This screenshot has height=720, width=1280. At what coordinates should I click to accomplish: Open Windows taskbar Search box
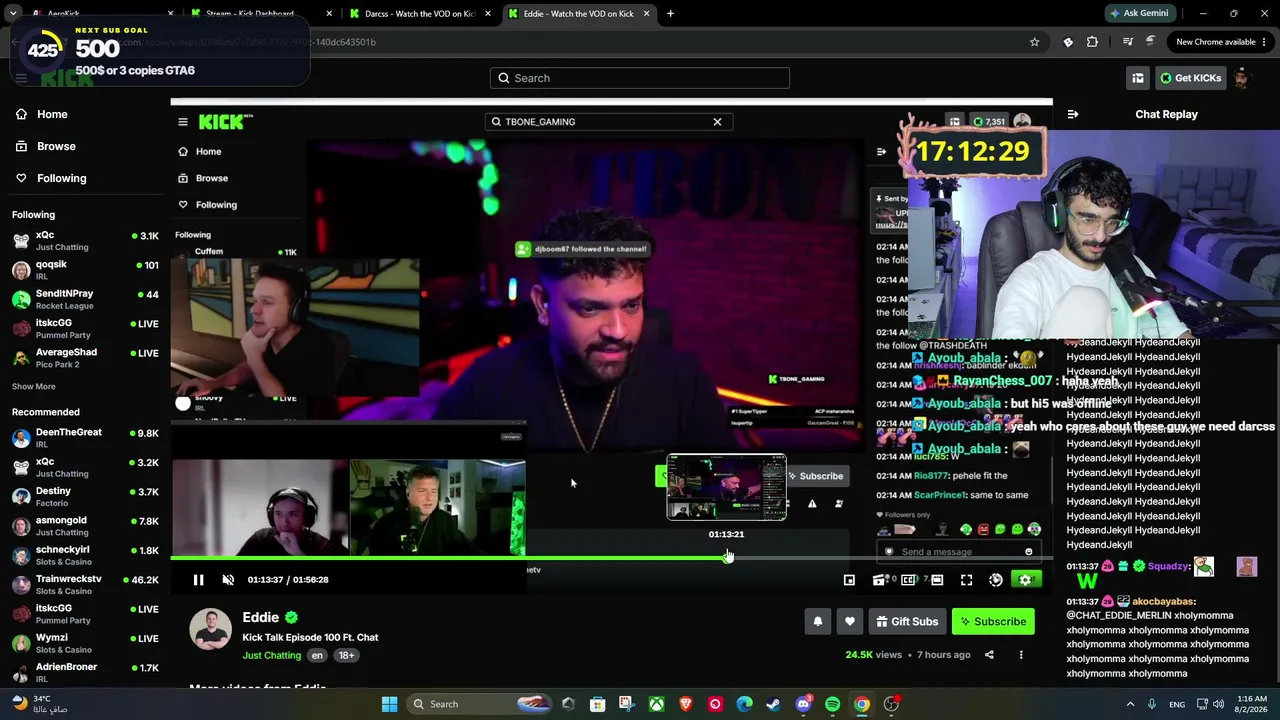click(480, 704)
